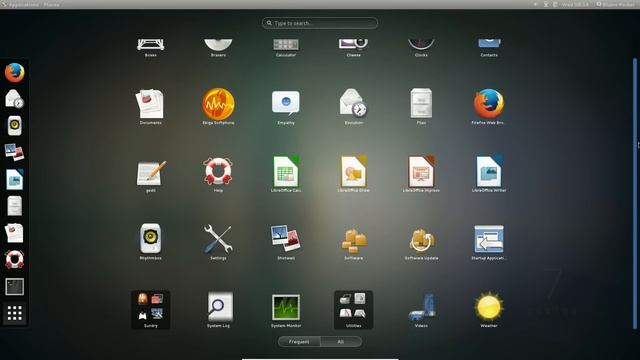
Task: Open Documents from the dock
Action: pyautogui.click(x=15, y=233)
